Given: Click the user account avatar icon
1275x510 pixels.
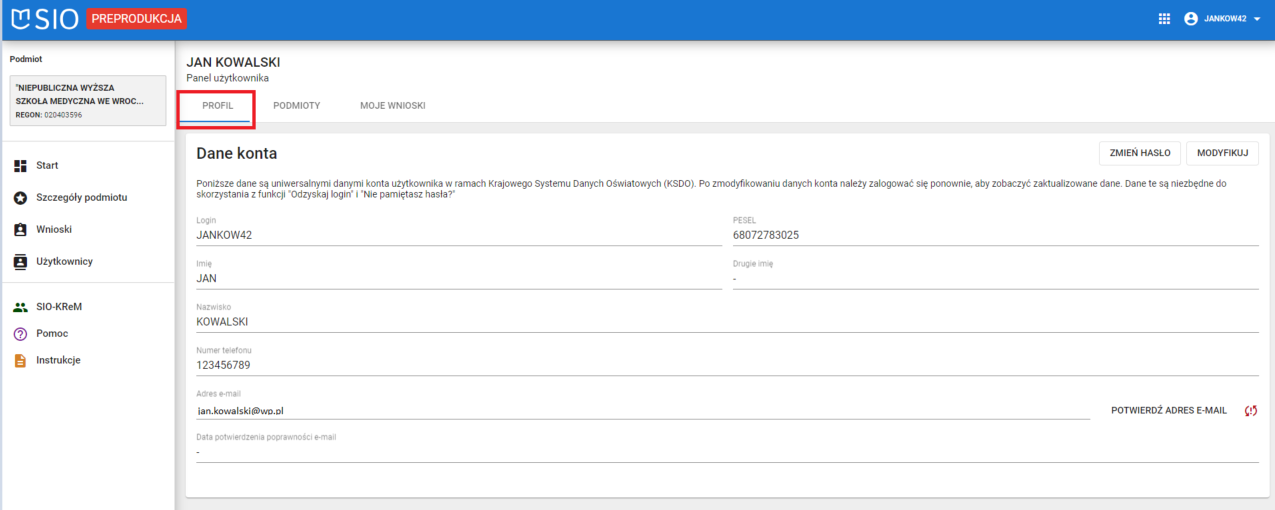Looking at the screenshot, I should (x=1191, y=19).
